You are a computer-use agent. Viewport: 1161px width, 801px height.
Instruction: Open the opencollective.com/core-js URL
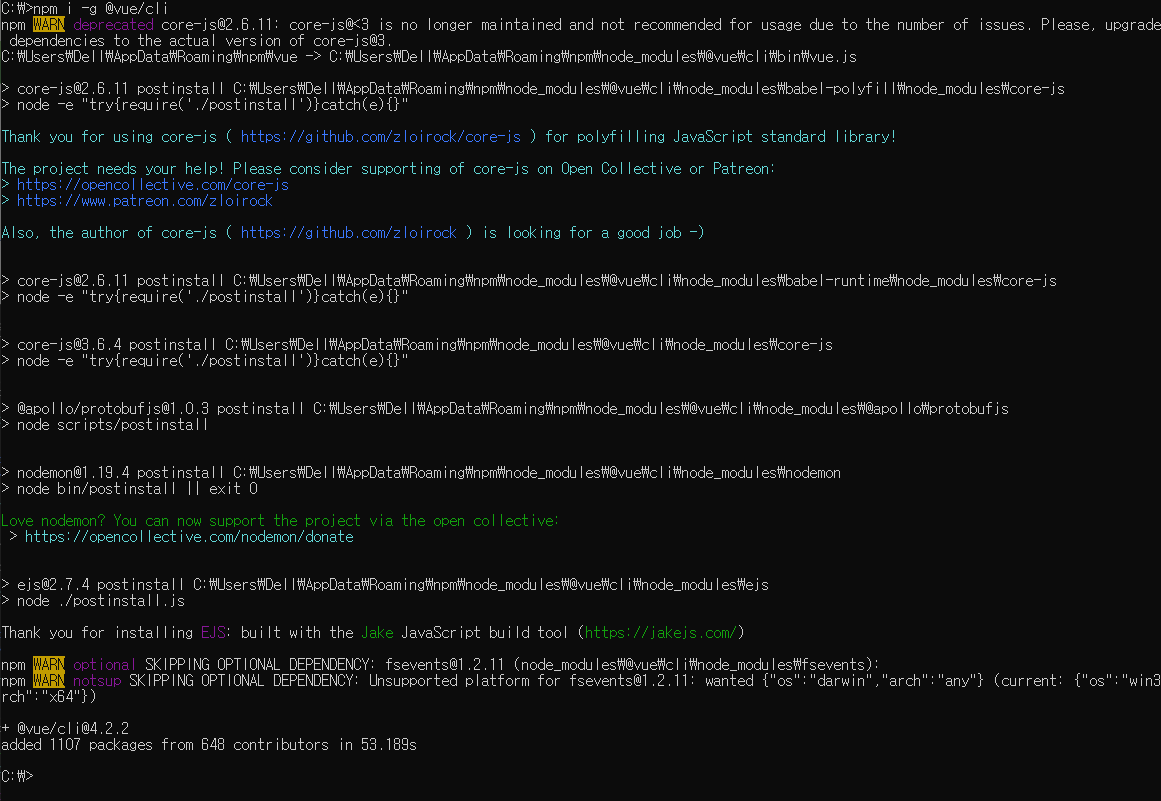click(153, 184)
